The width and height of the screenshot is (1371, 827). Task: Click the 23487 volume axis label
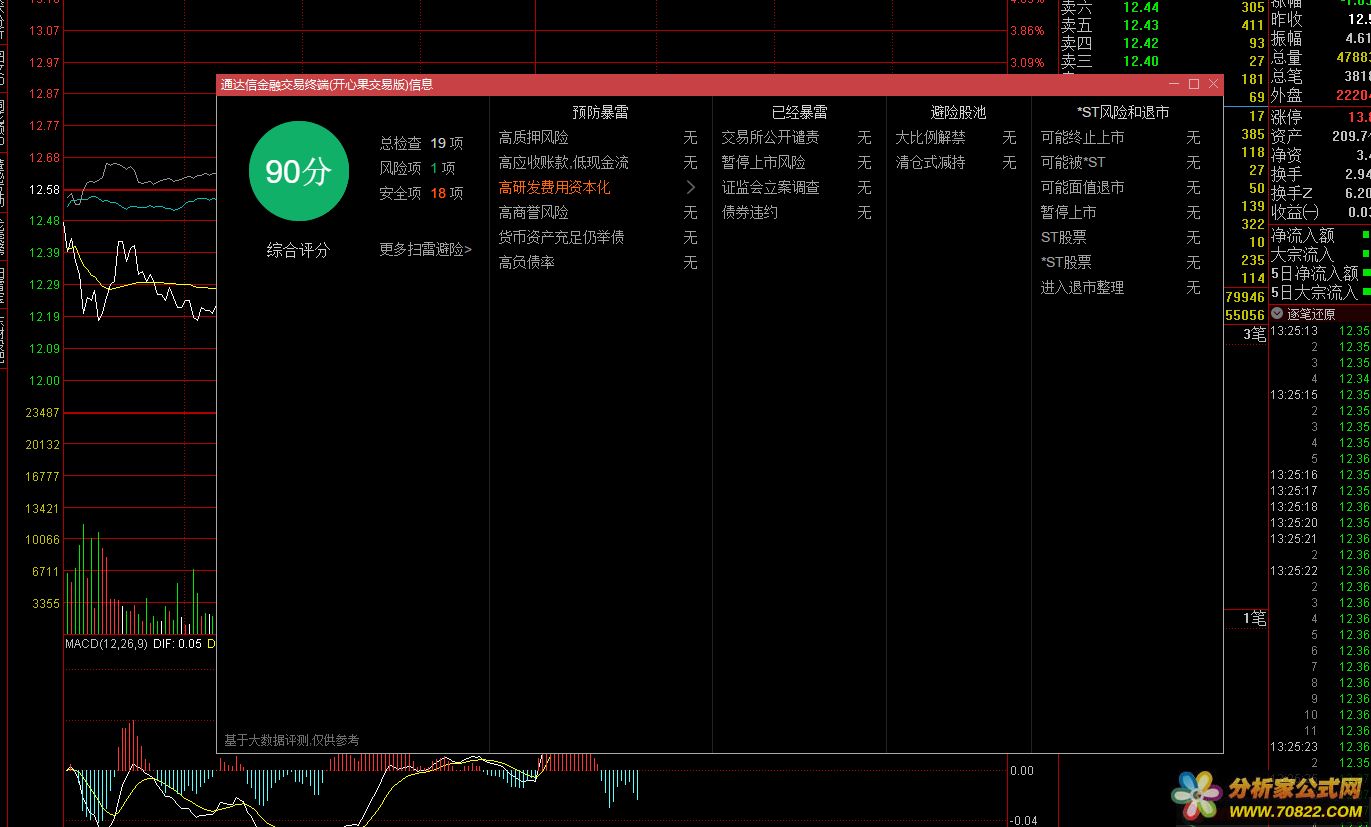(42, 412)
